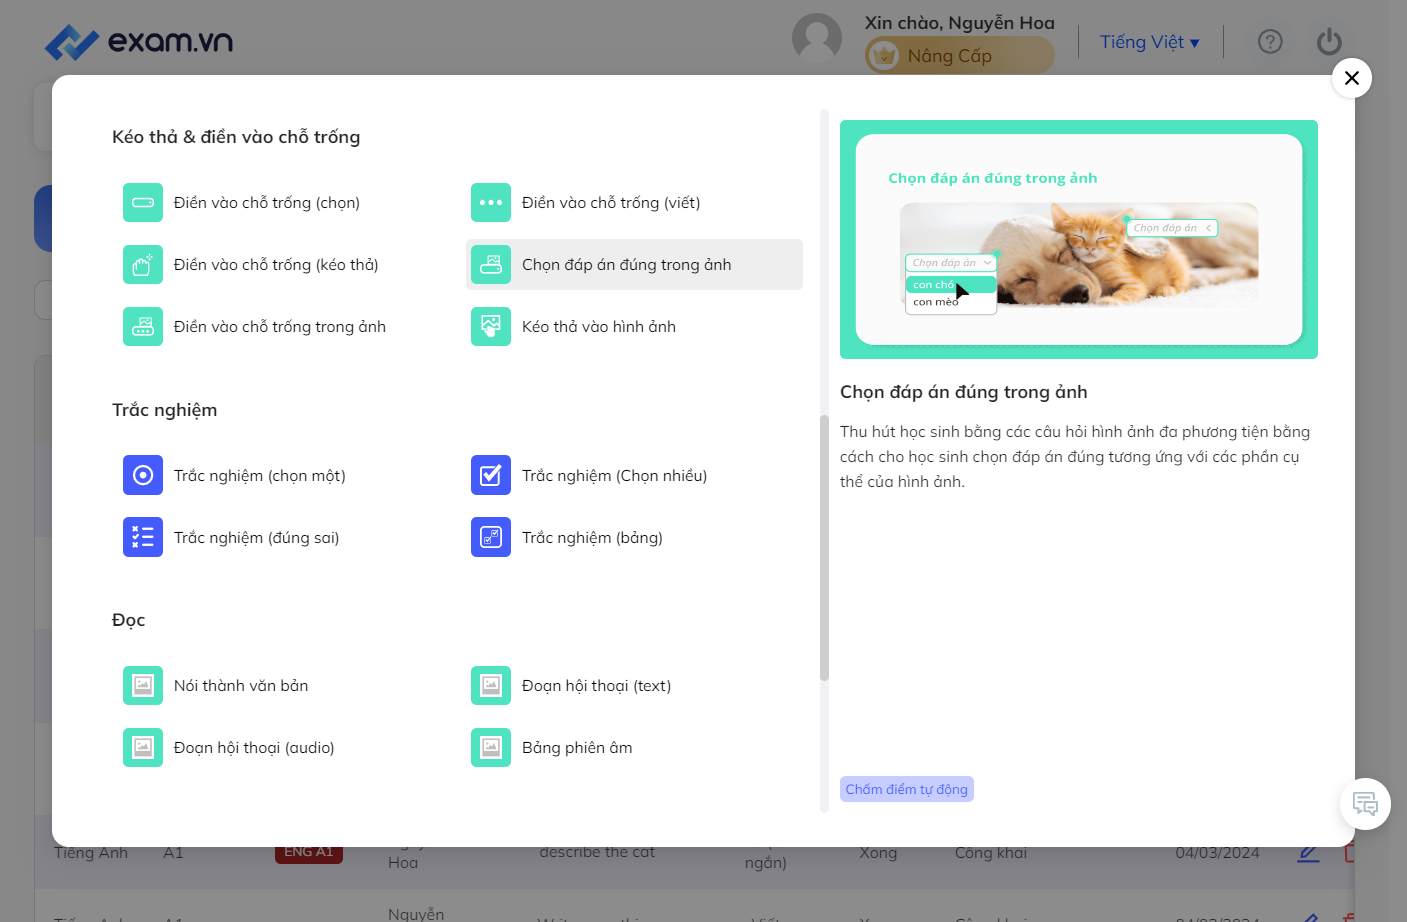This screenshot has width=1407, height=922.
Task: Open the help question mark icon
Action: click(1270, 42)
